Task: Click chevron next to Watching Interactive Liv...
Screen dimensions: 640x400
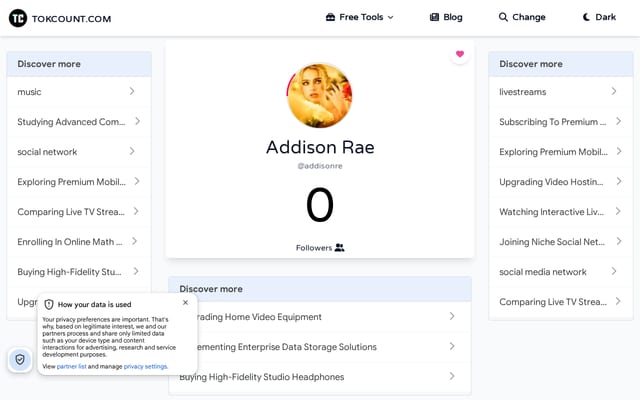Action: (618, 211)
